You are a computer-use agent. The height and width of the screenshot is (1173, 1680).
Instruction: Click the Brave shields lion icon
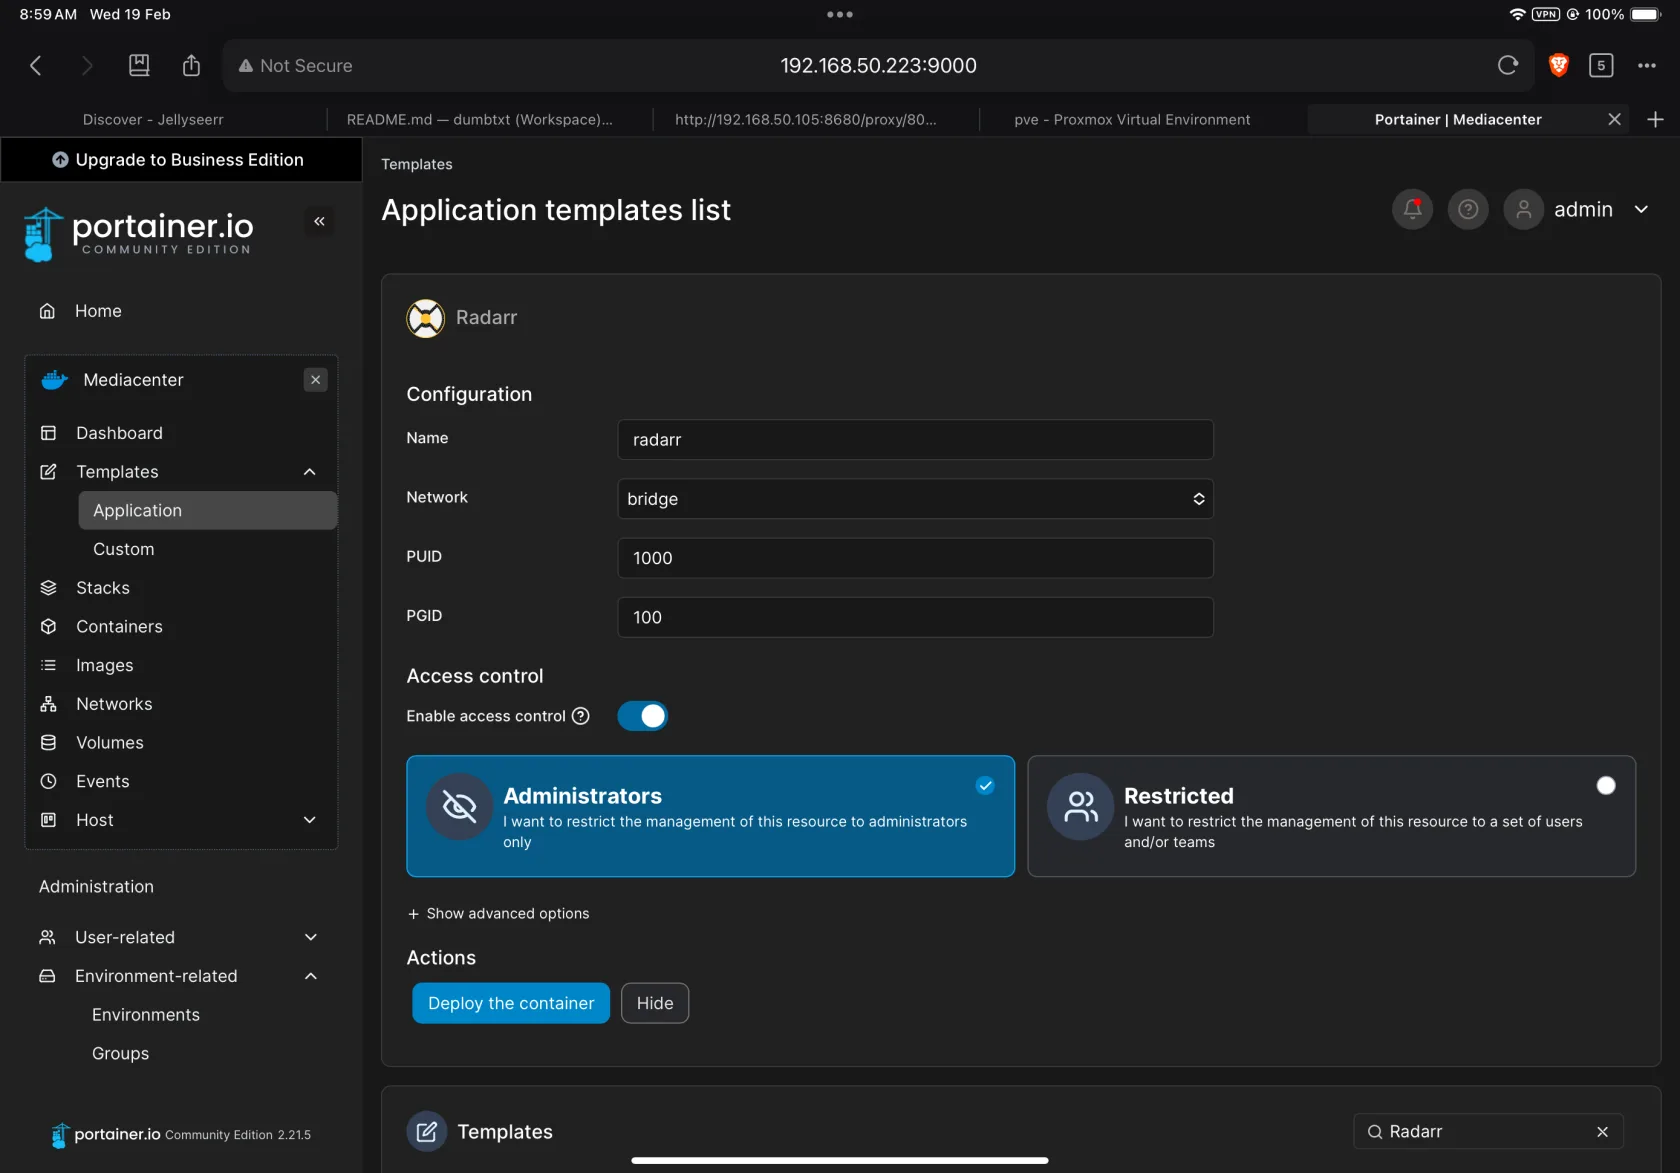tap(1558, 66)
